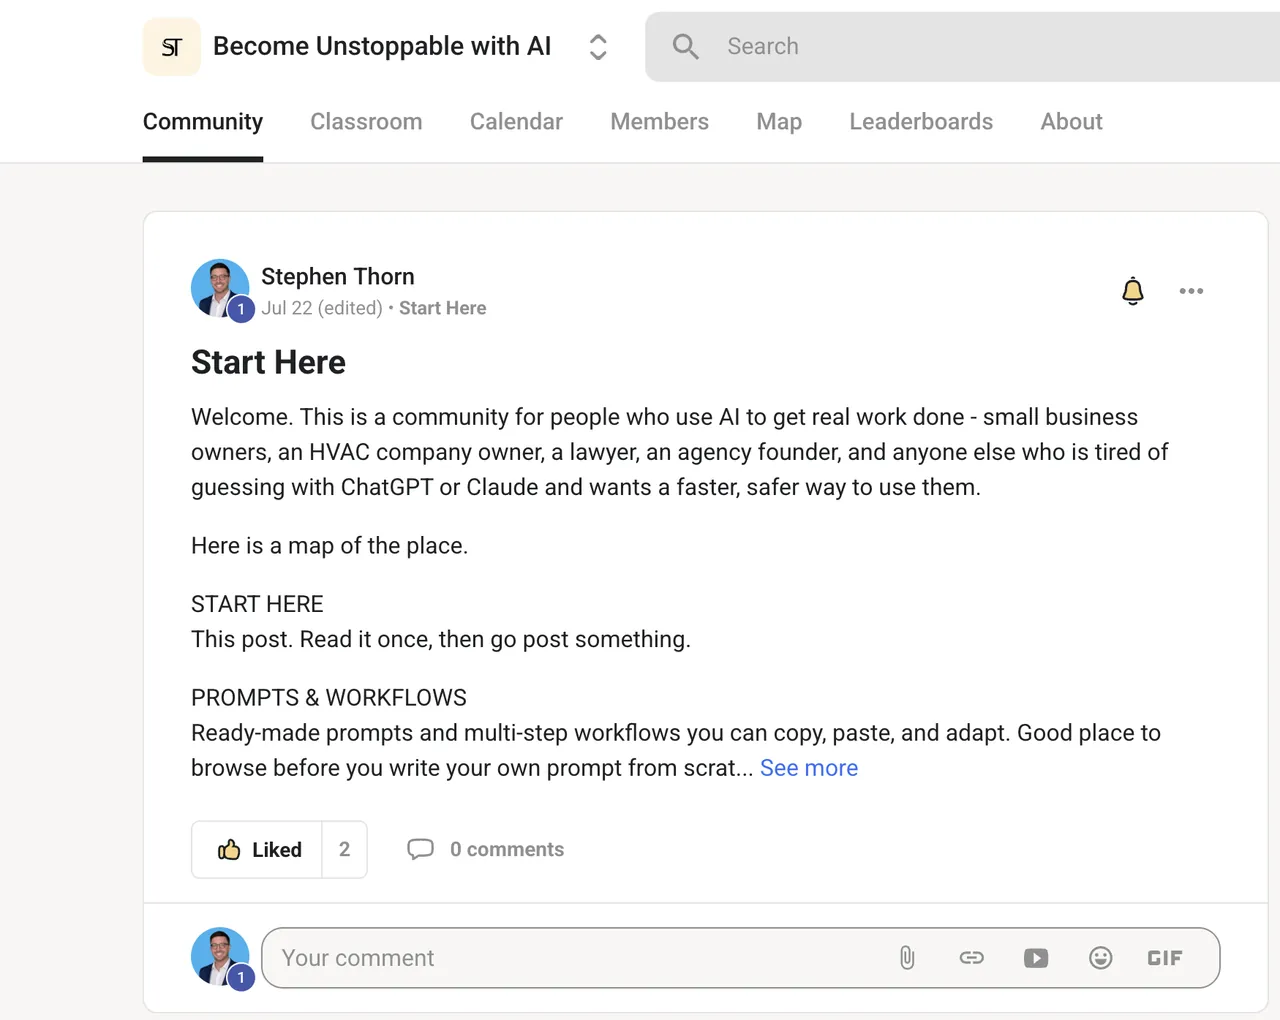Select the Map tab
This screenshot has height=1020, width=1280.
[779, 122]
